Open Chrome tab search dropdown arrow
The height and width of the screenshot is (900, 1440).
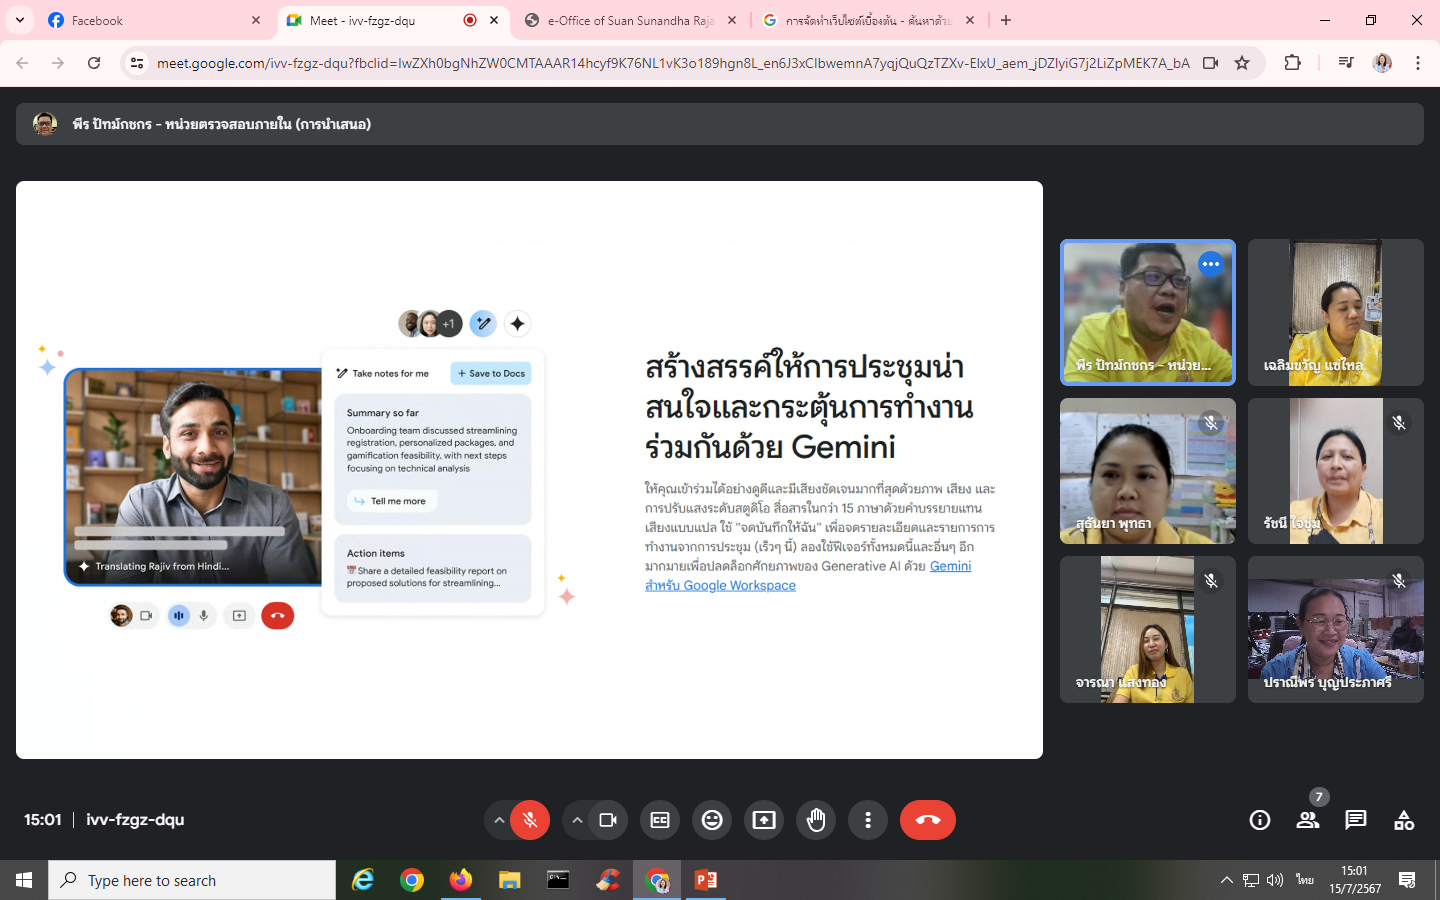(x=20, y=20)
